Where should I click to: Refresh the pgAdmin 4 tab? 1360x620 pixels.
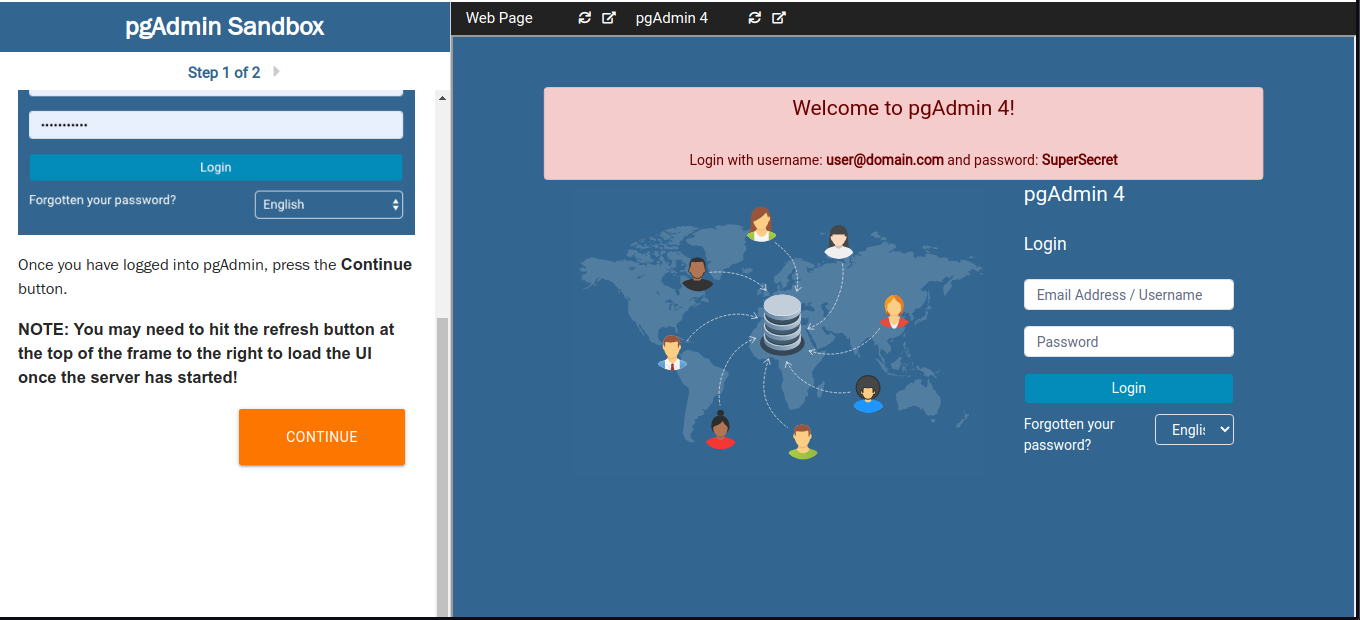pos(755,18)
